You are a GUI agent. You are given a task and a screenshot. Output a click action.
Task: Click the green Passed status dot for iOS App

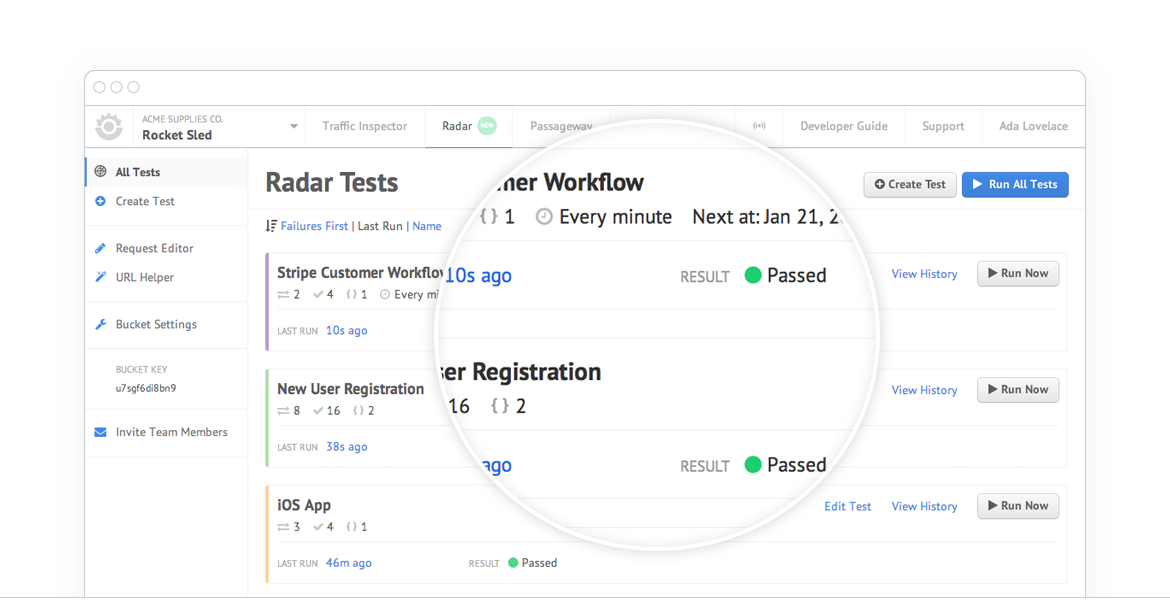point(513,563)
